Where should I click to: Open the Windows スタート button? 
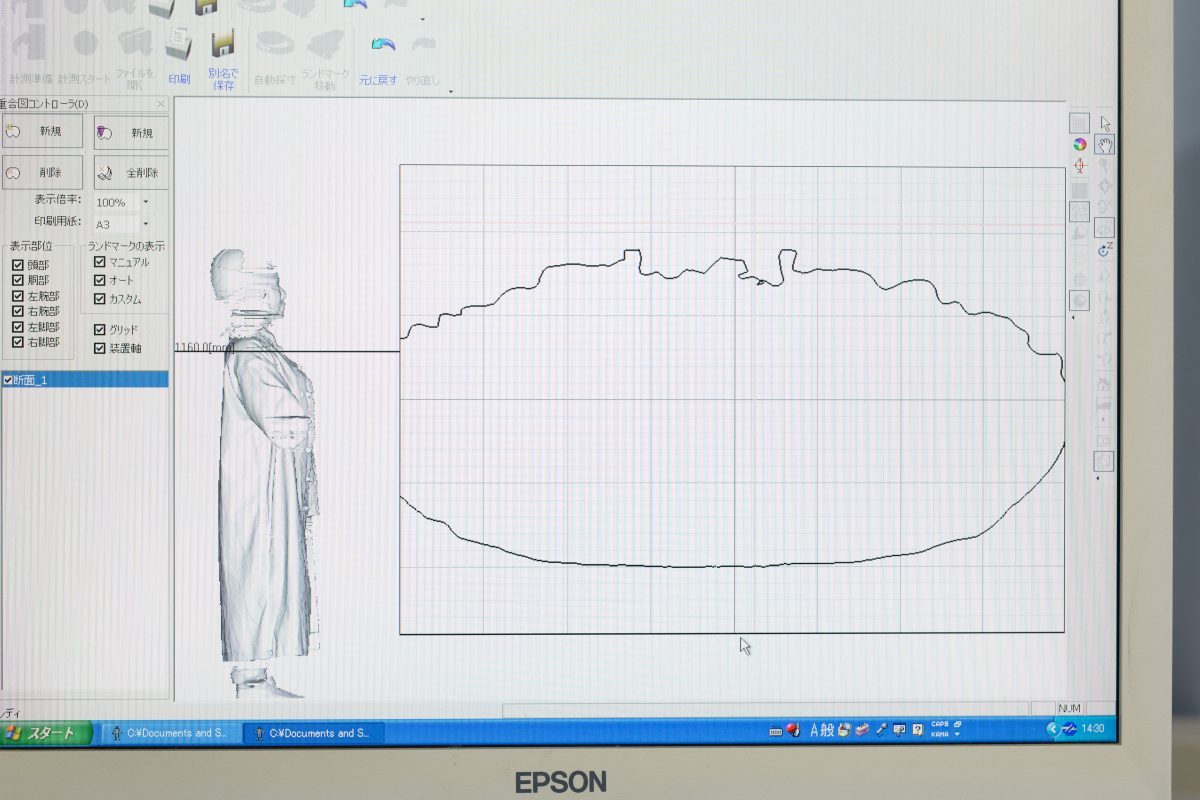point(45,733)
